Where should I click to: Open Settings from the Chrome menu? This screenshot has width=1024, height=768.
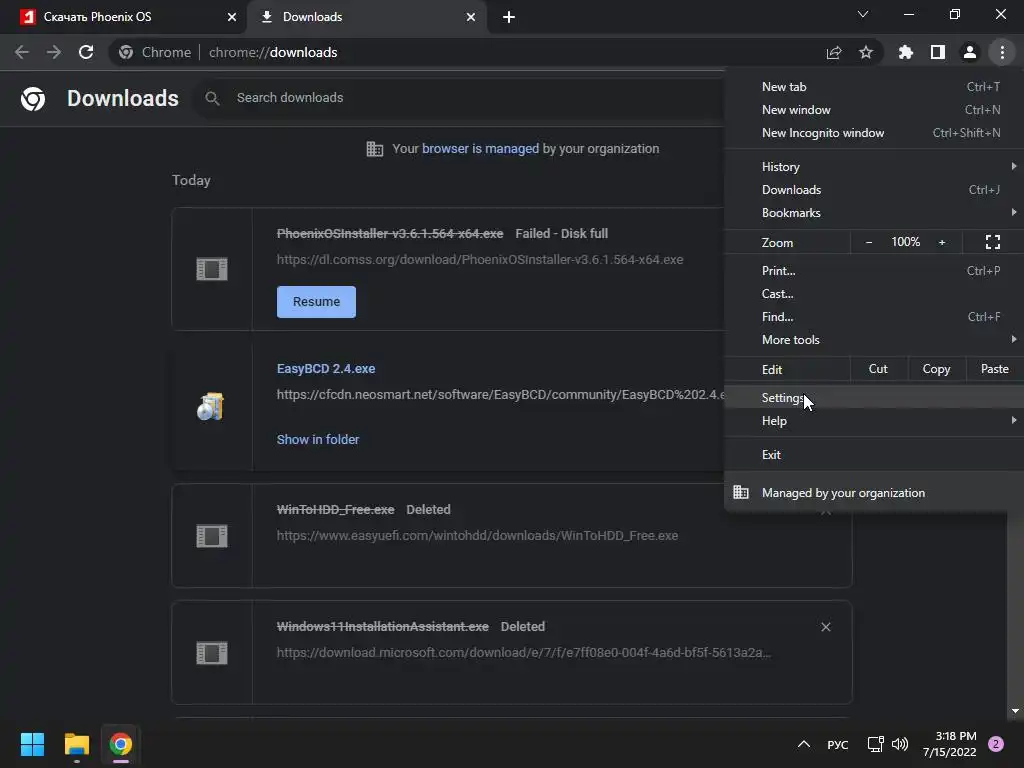coord(874,397)
